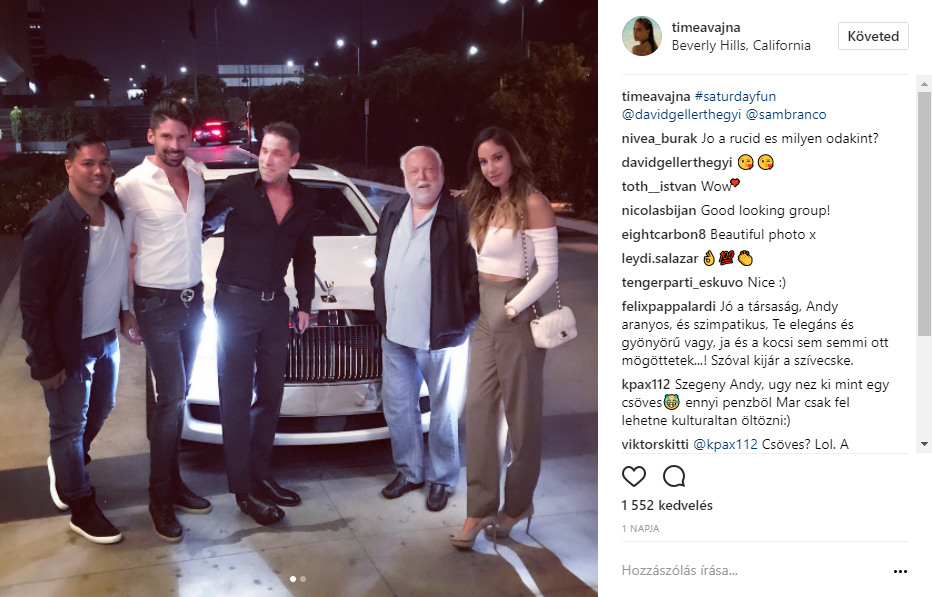Click the scrollbar up arrow in comments
This screenshot has height=597, width=932.
924,84
